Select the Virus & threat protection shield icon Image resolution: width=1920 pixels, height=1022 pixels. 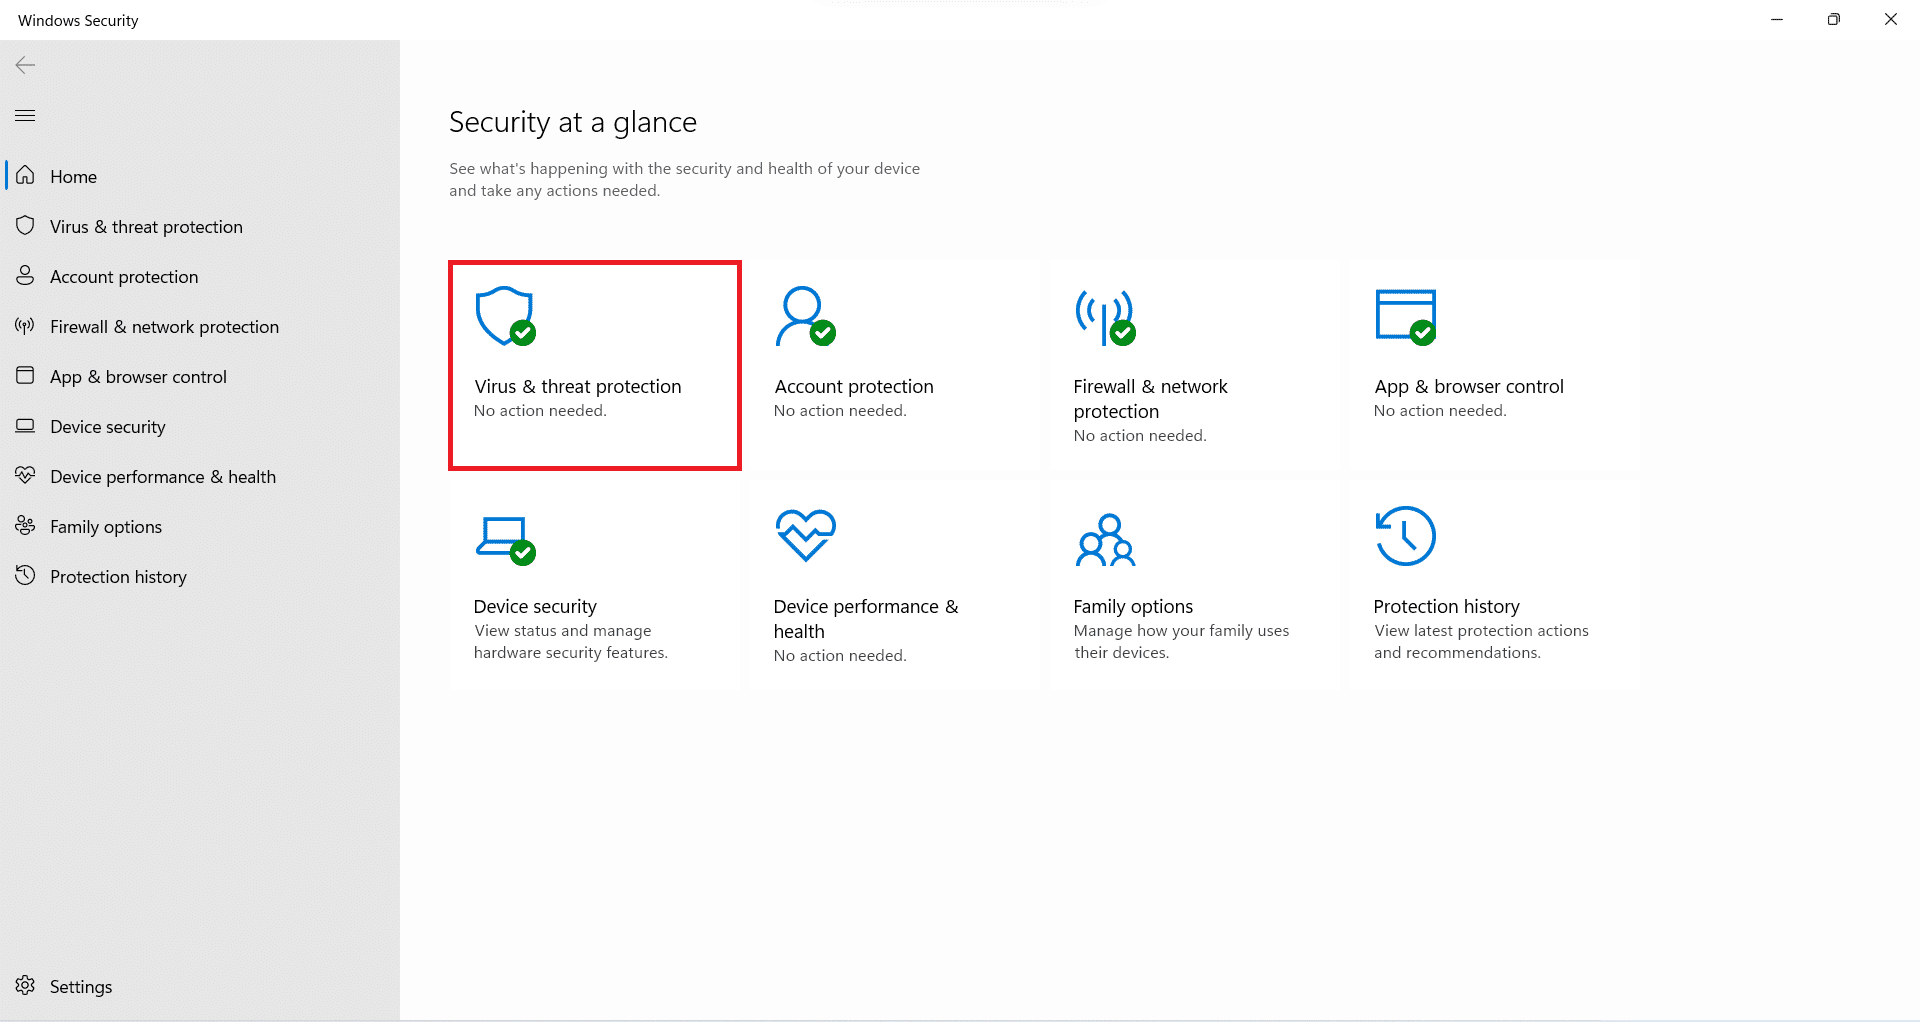coord(504,316)
